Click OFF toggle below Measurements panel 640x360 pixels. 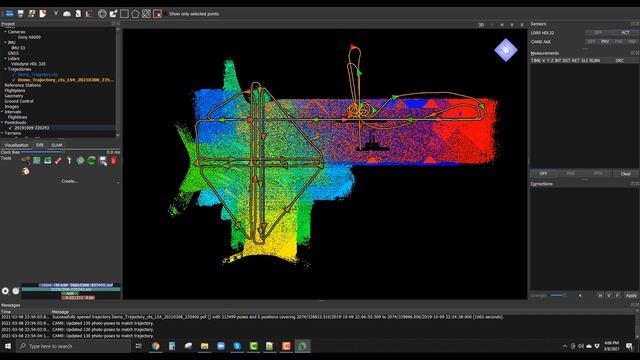[543, 173]
